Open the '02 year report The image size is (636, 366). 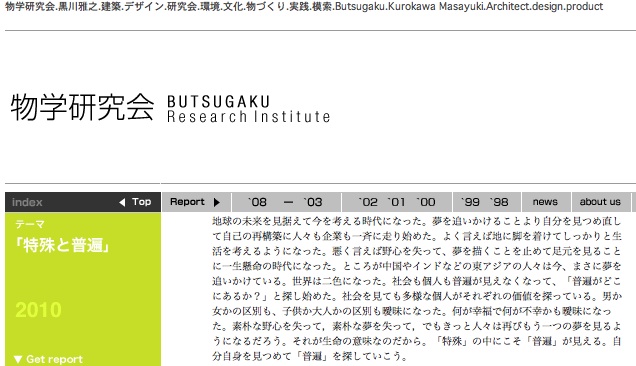coord(368,202)
